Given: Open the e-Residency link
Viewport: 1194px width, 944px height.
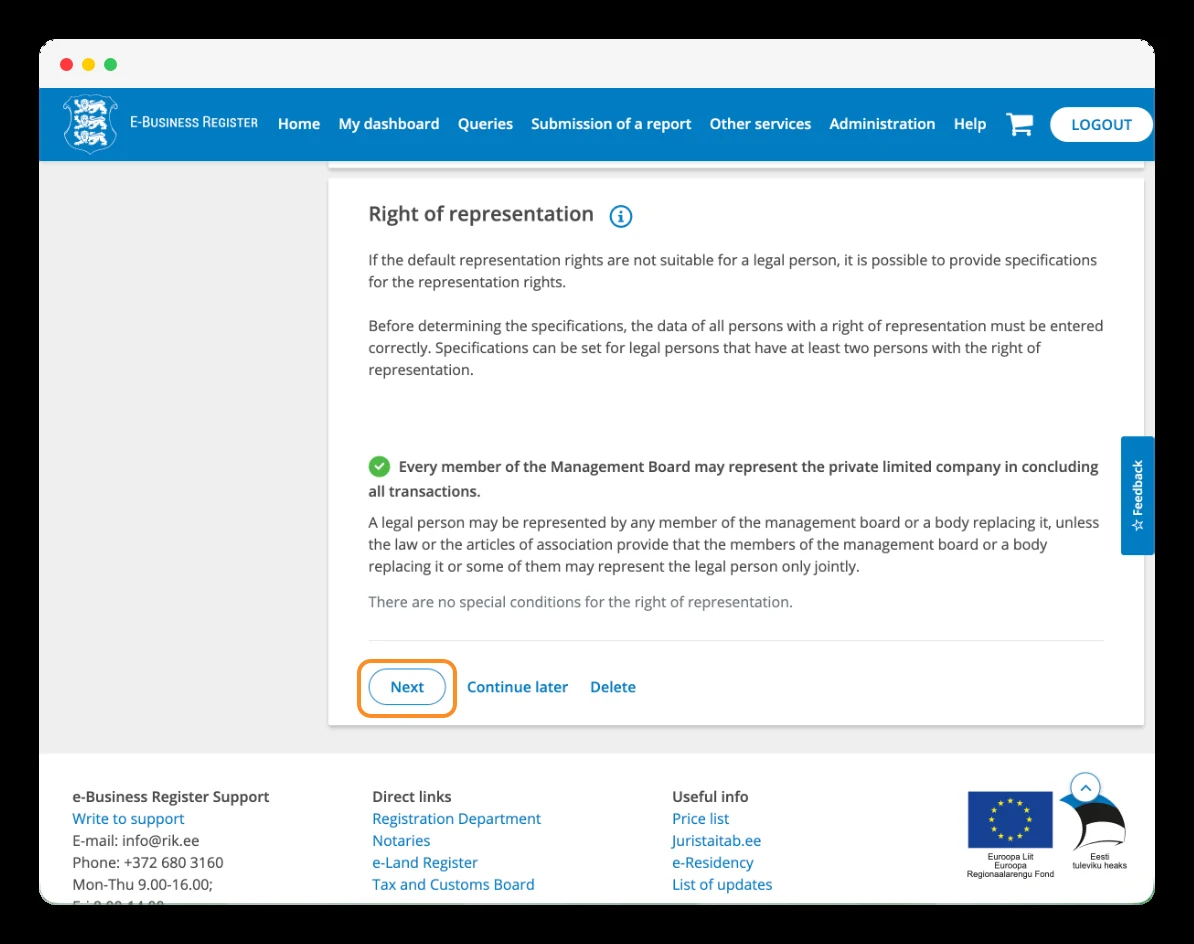Looking at the screenshot, I should point(713,863).
